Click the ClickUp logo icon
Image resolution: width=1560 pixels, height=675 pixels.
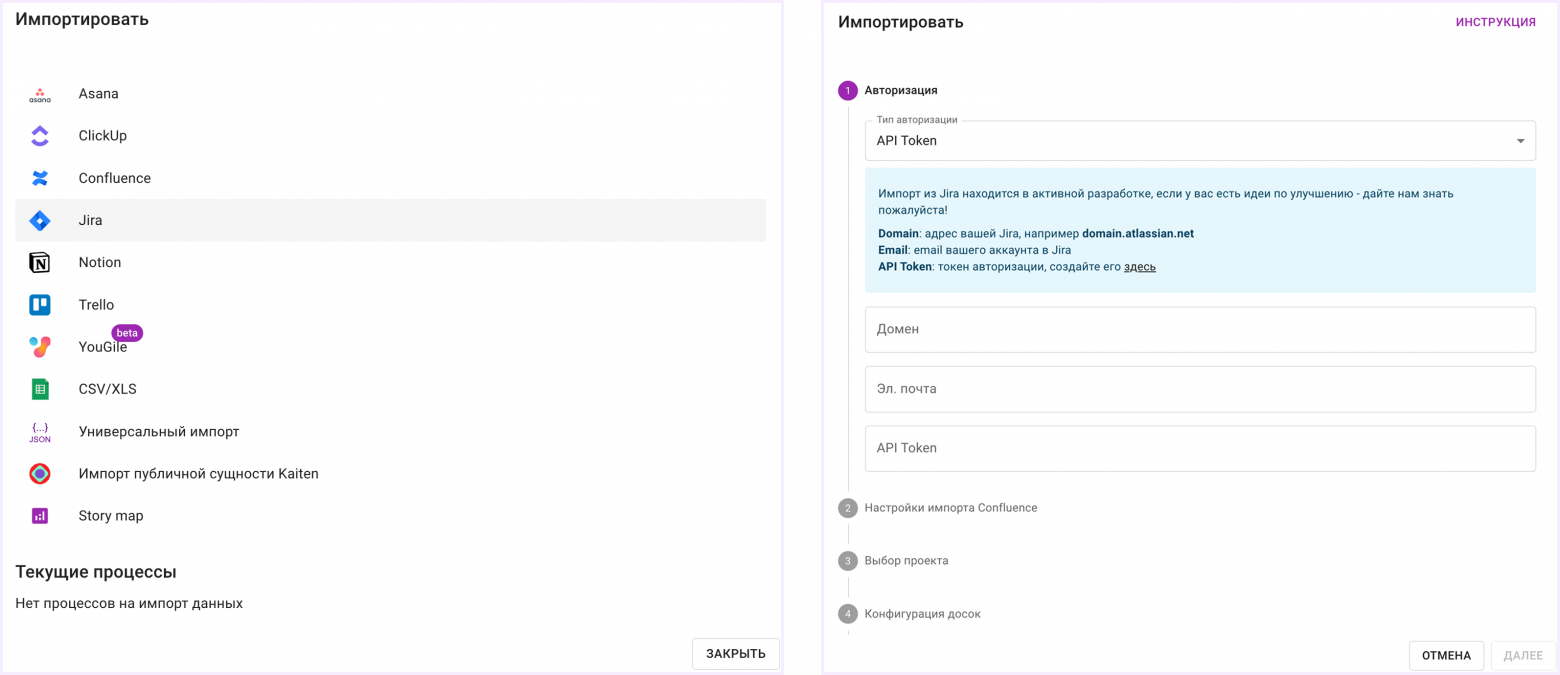(40, 136)
